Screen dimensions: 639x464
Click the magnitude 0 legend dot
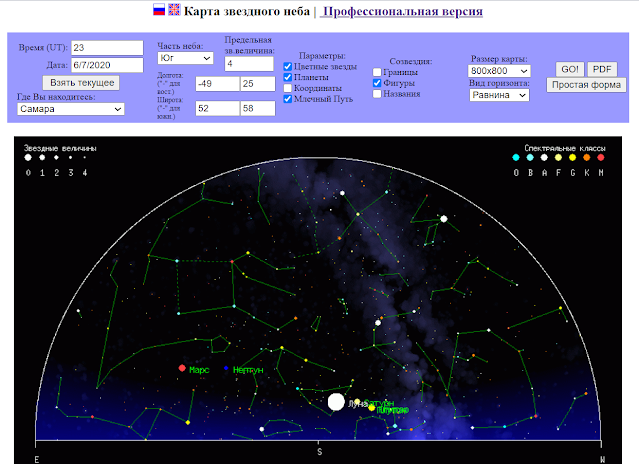[x=28, y=157]
